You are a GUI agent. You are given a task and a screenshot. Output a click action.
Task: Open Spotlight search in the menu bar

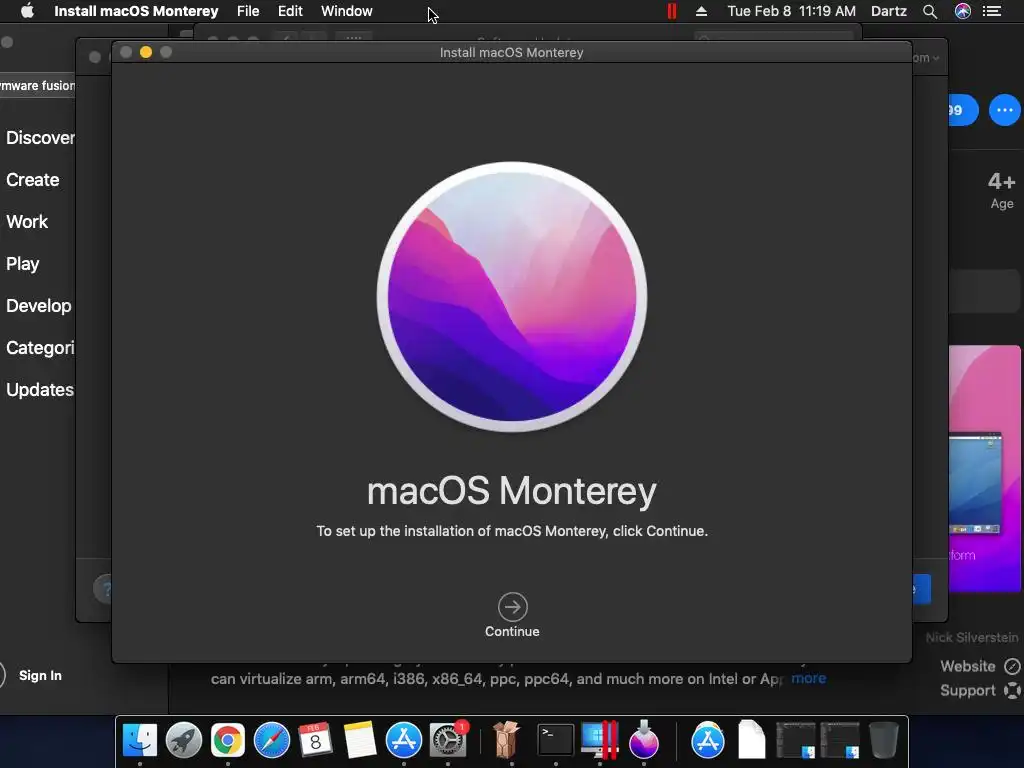click(930, 11)
